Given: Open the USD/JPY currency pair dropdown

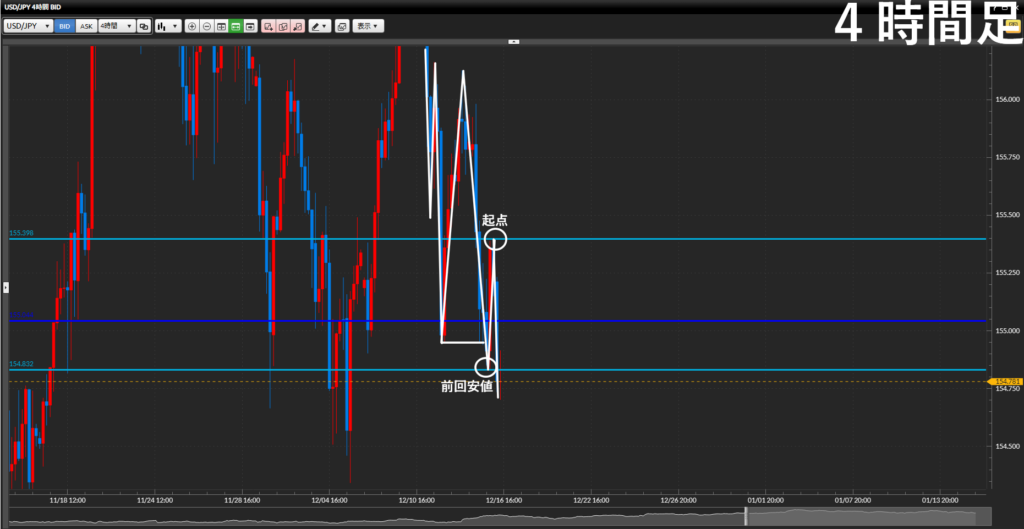Looking at the screenshot, I should click(28, 25).
